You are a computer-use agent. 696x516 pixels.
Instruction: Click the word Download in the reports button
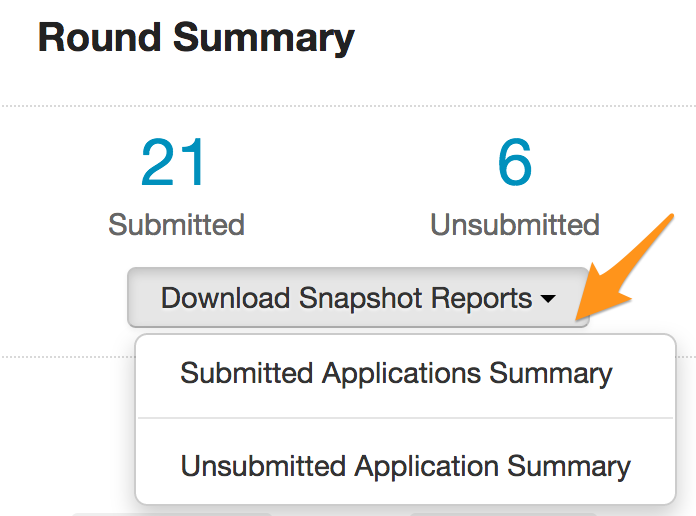(225, 298)
